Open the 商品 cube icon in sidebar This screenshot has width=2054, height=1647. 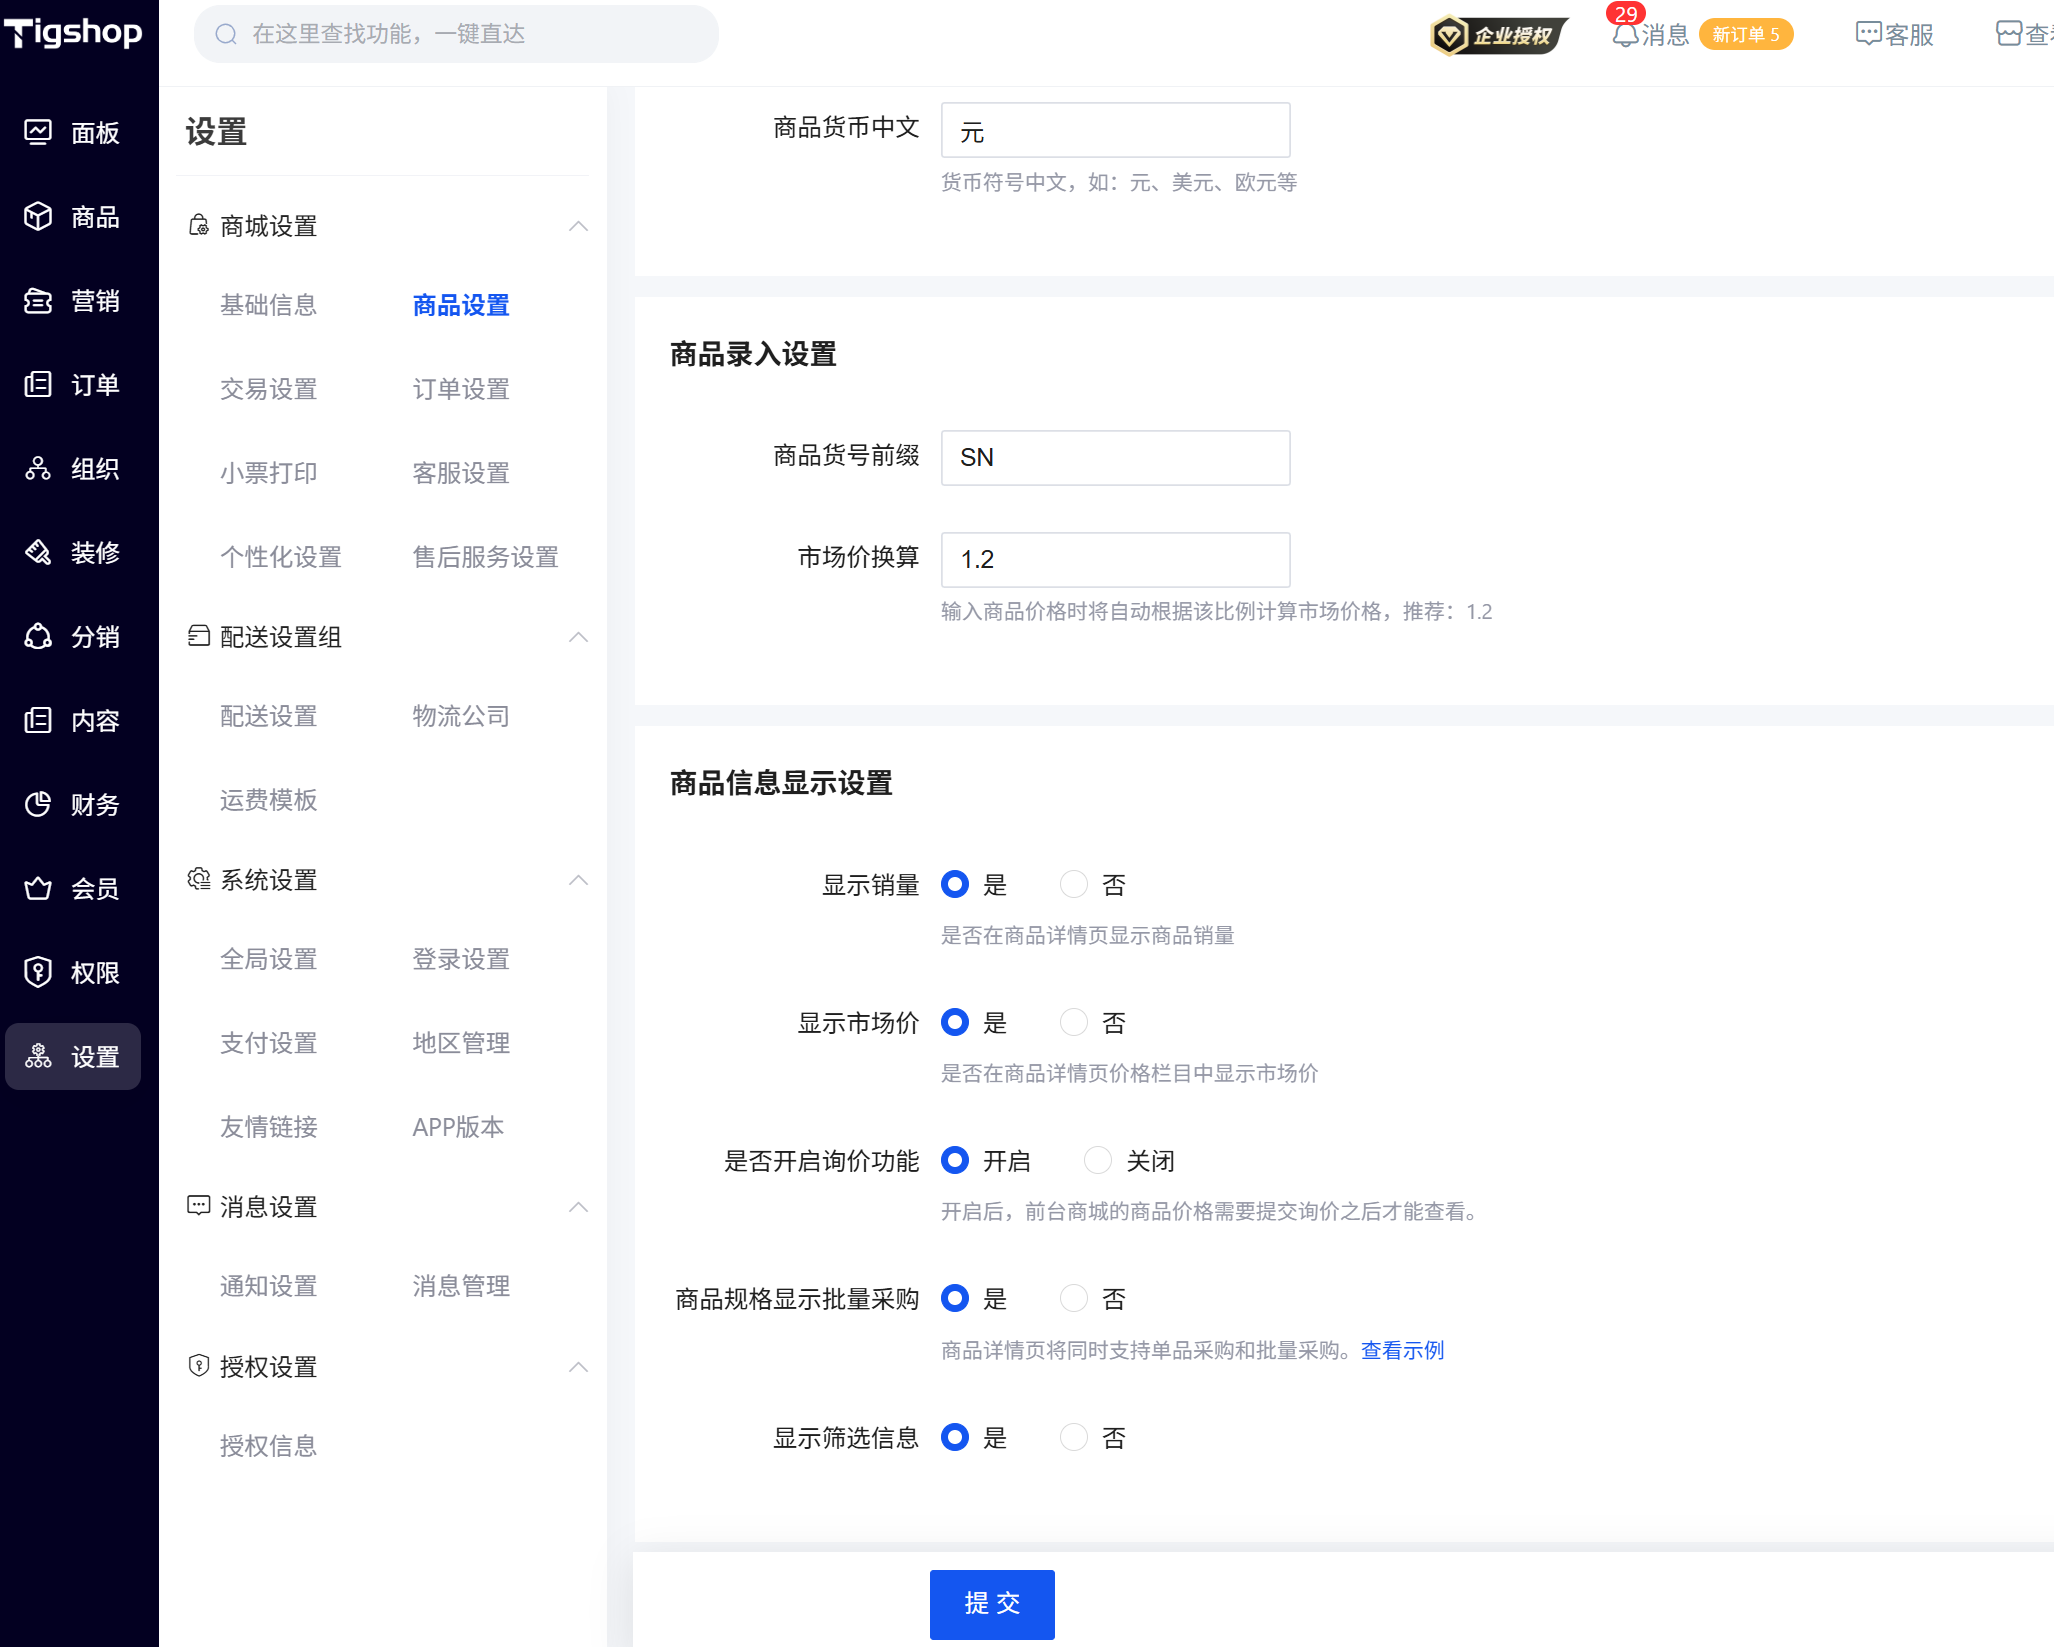point(38,216)
